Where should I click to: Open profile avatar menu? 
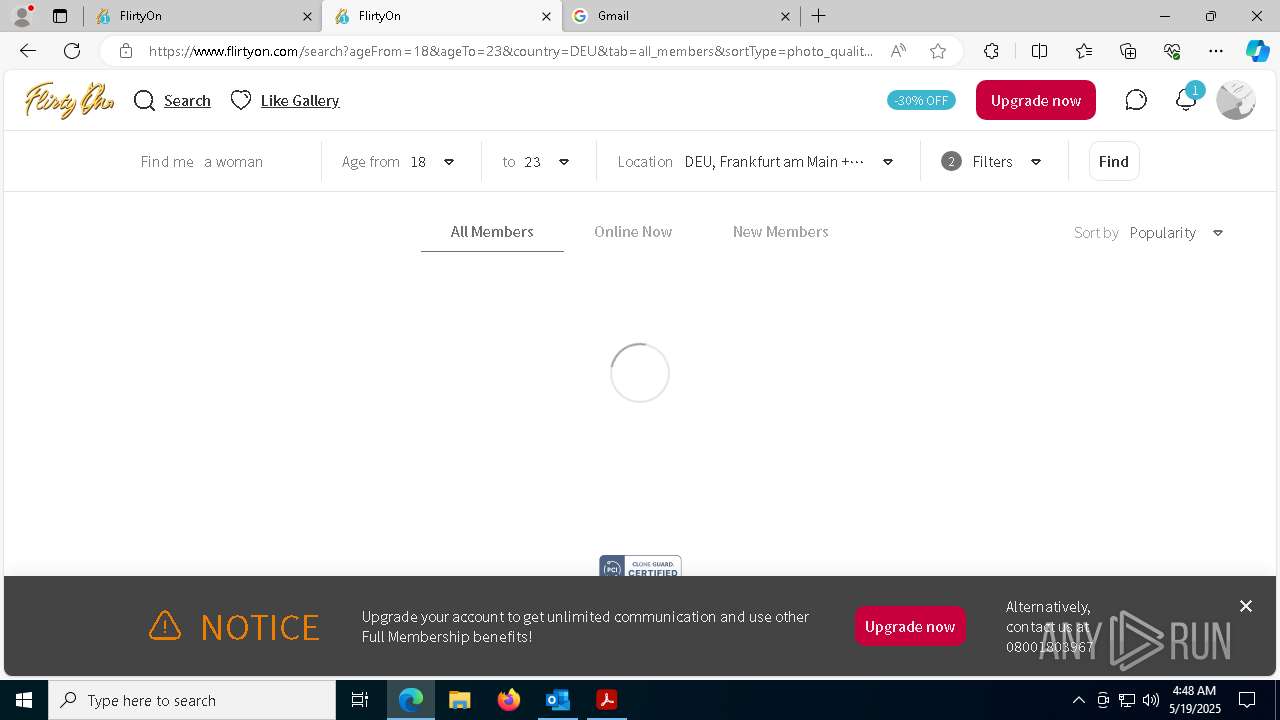point(1236,100)
